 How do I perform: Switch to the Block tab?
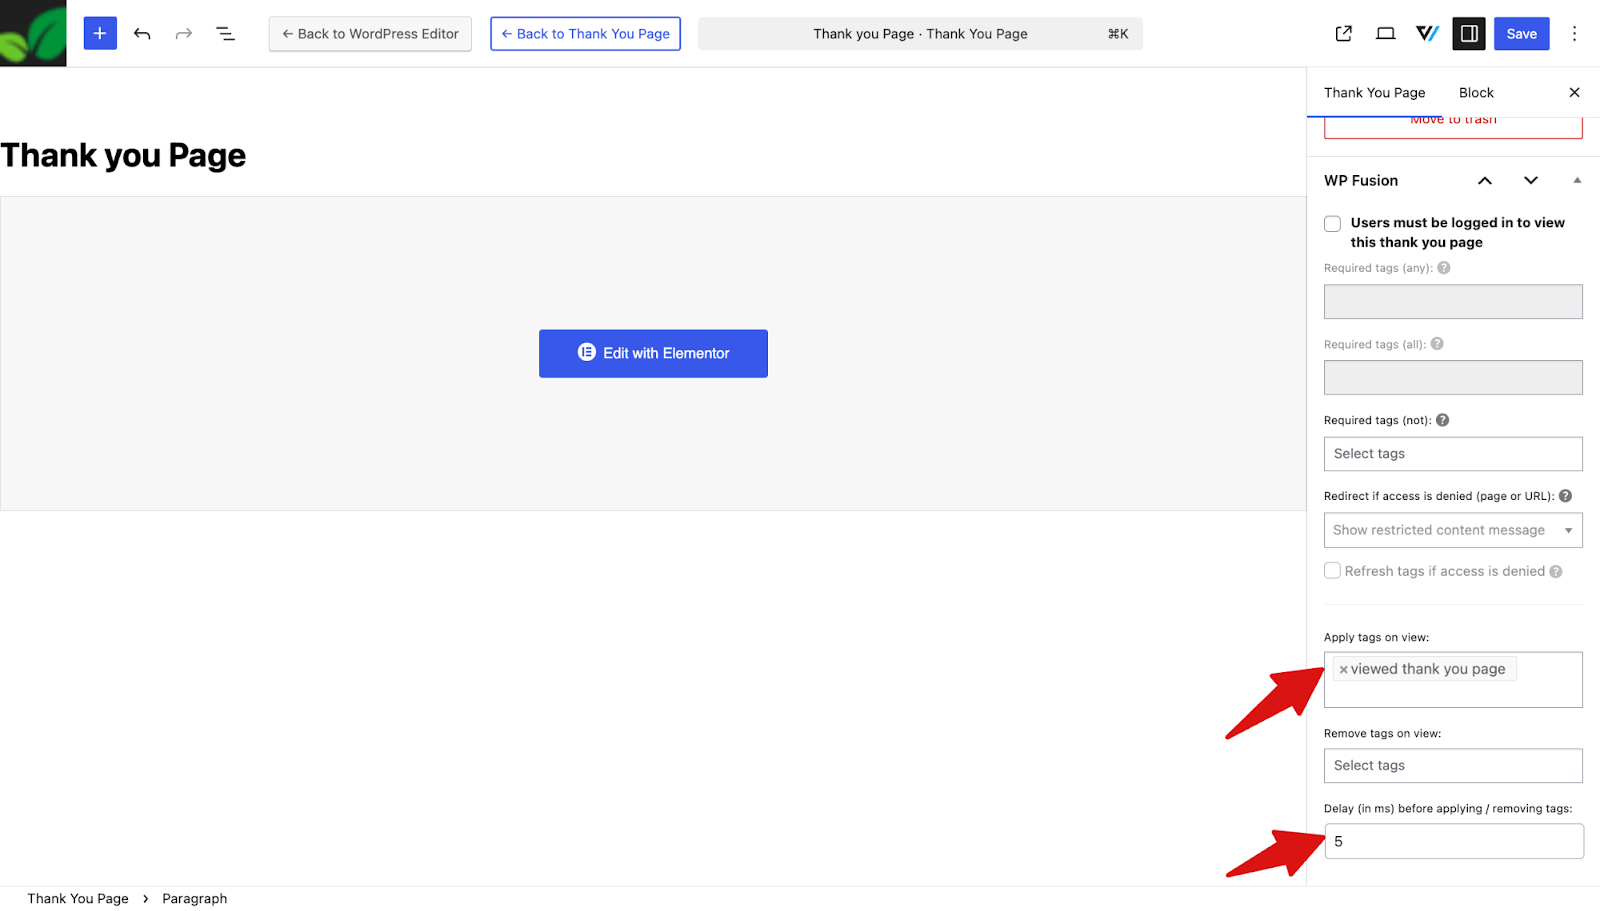[x=1475, y=93]
